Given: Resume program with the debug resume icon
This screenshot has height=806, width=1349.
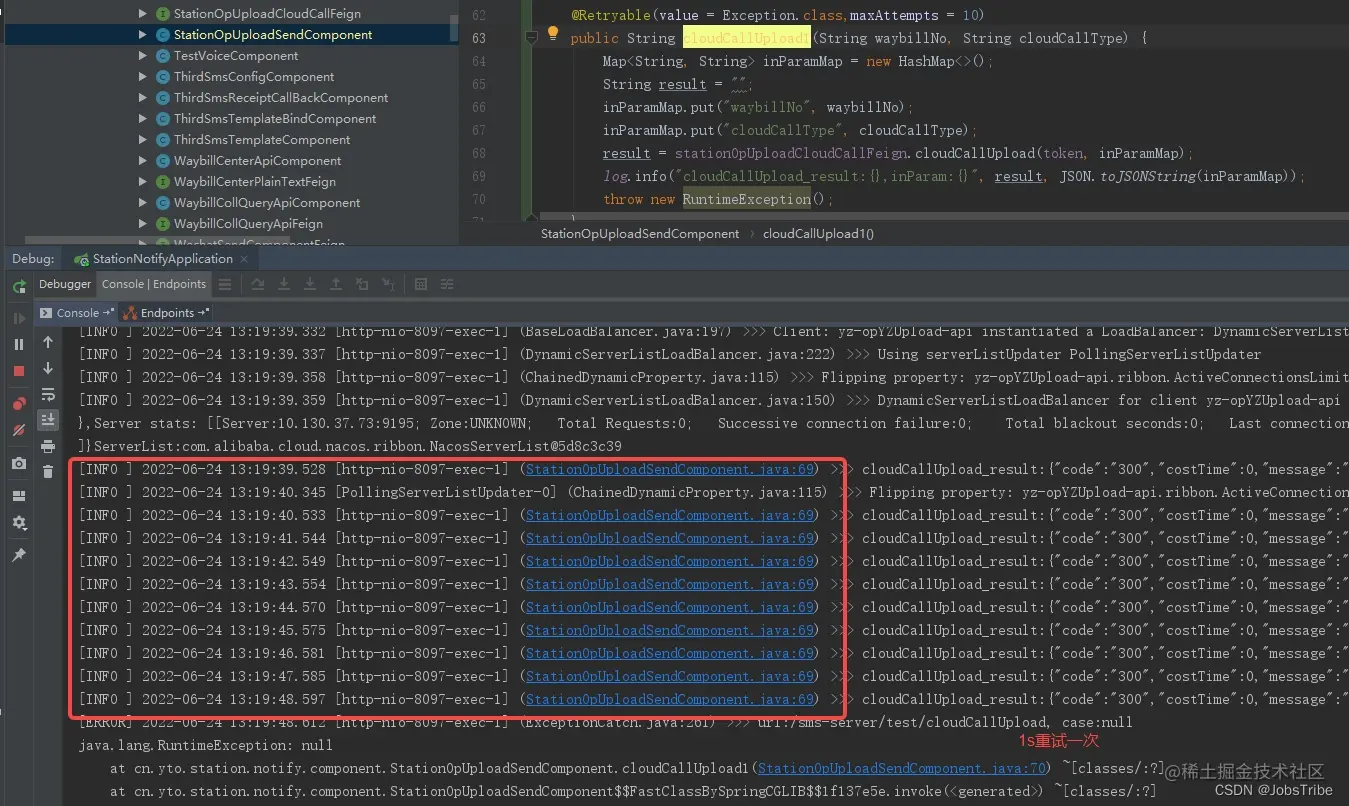Looking at the screenshot, I should tap(19, 318).
